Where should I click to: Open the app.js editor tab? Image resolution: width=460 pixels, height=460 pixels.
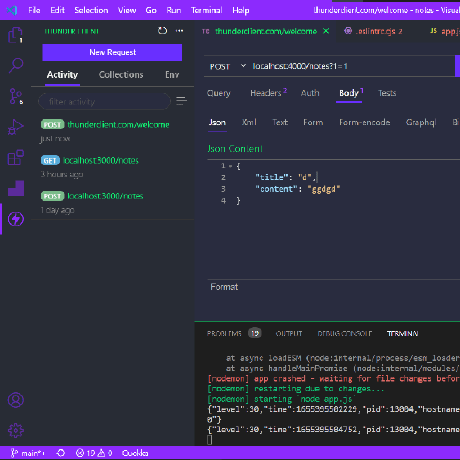pos(445,31)
